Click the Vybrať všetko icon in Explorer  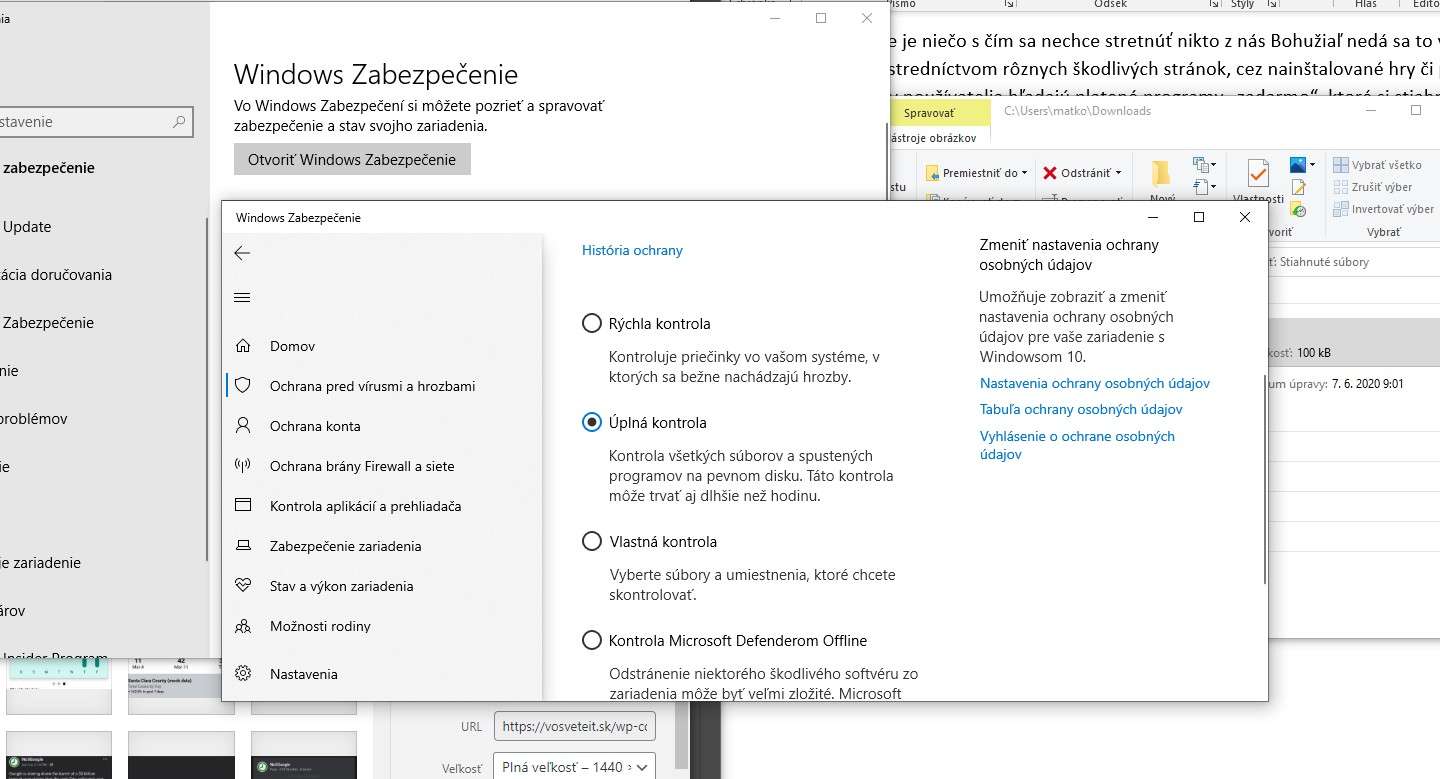tap(1341, 165)
